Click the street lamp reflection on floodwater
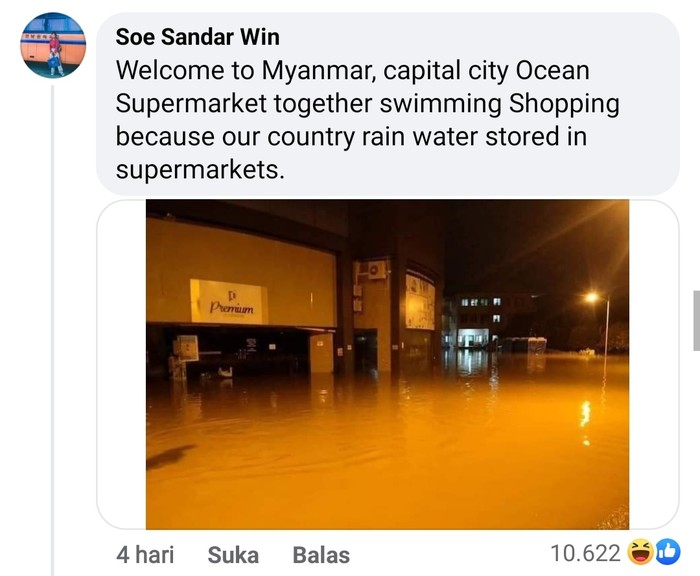This screenshot has height=576, width=700. coord(585,410)
